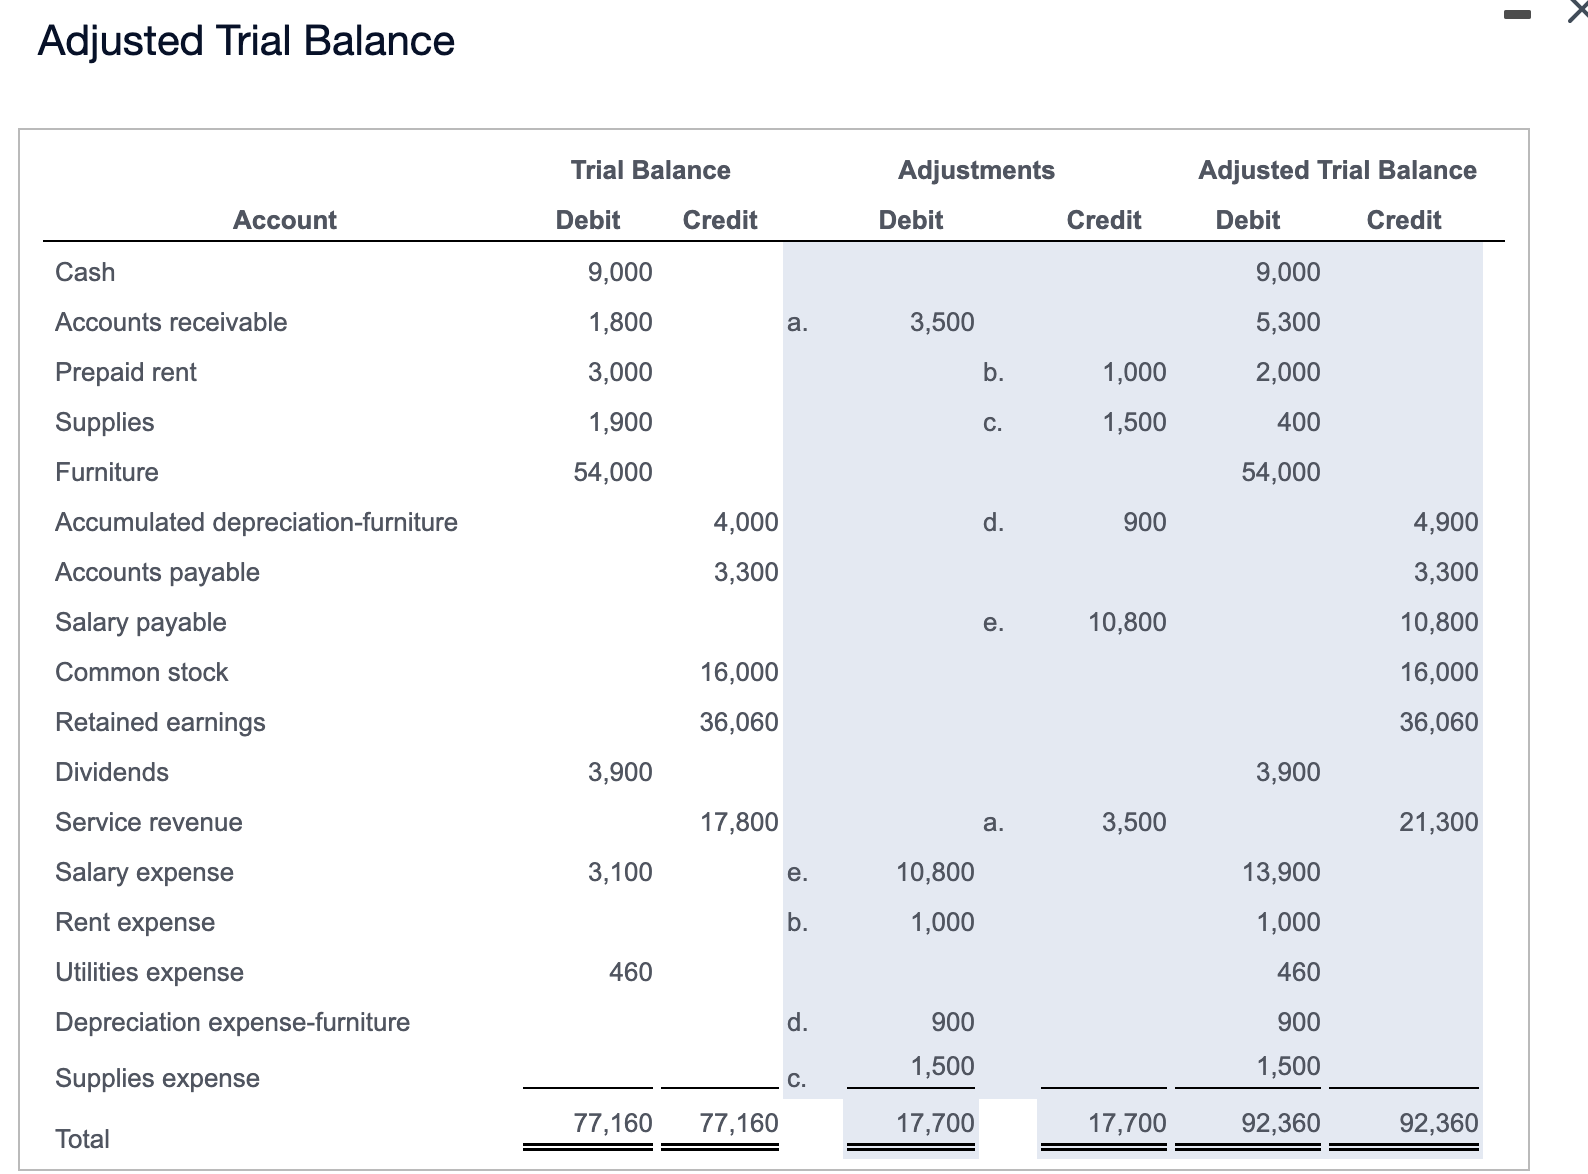Click the letter e. beside Salary expense
This screenshot has width=1588, height=1174.
point(797,873)
